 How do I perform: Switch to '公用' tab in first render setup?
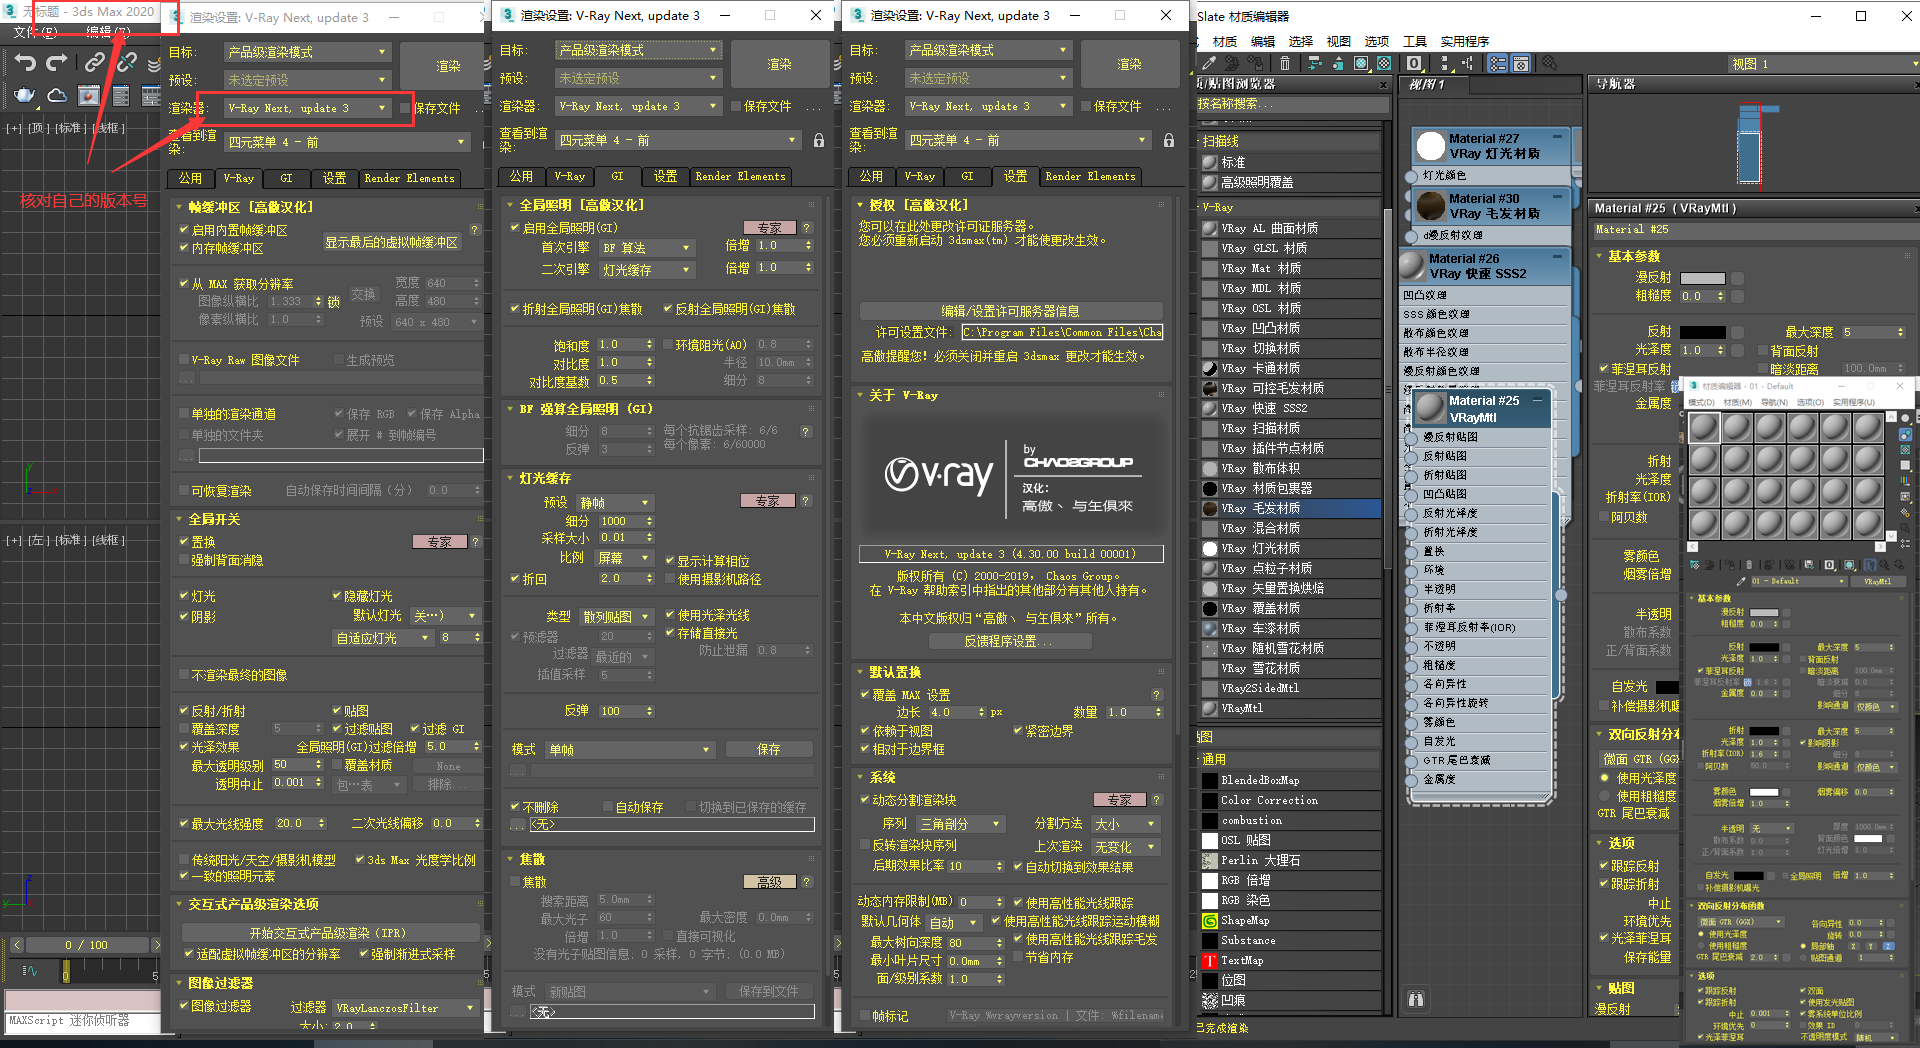tap(190, 178)
